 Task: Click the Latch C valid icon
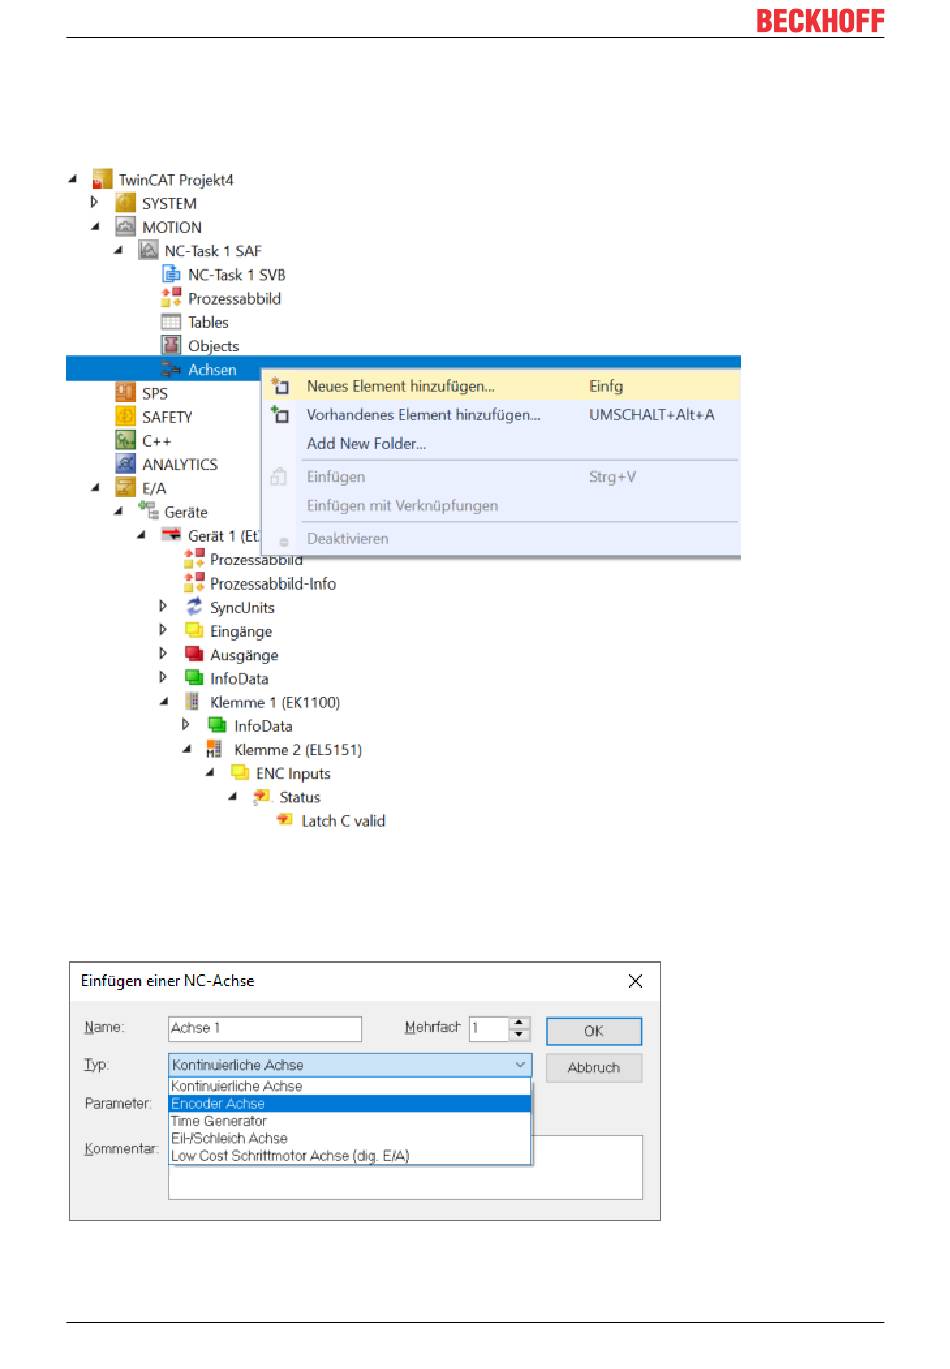285,820
